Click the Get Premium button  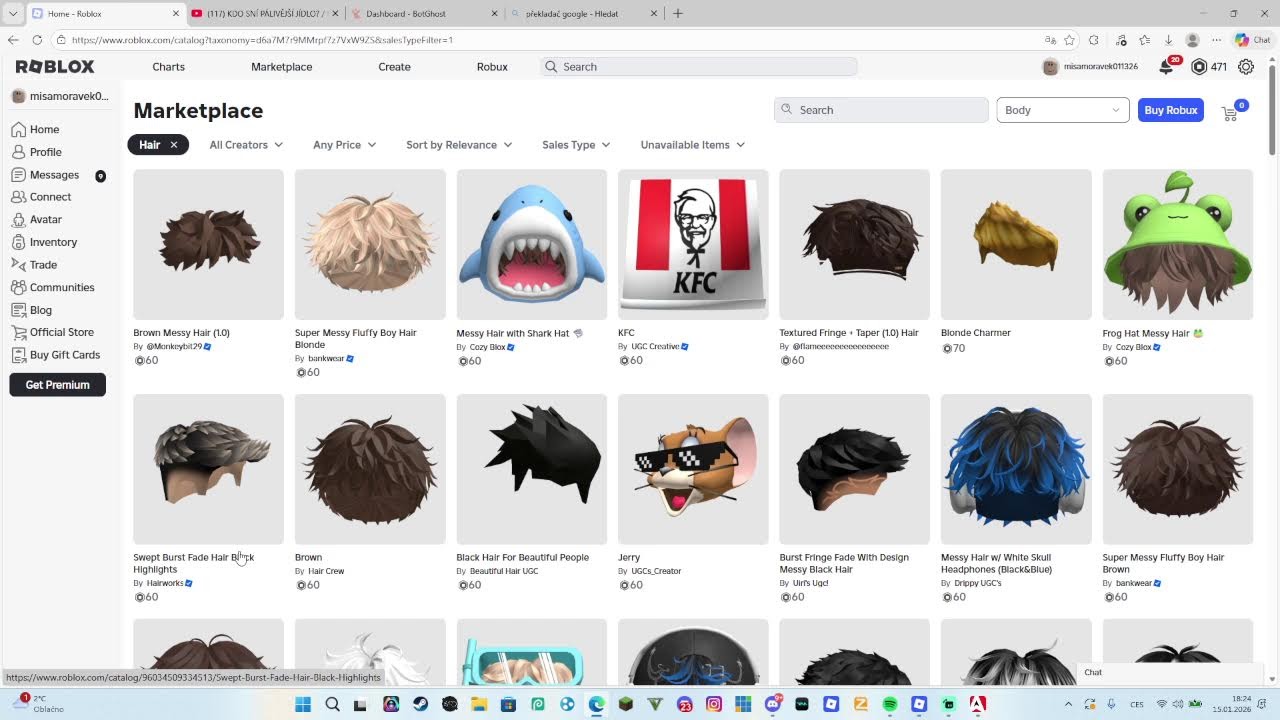pos(58,385)
